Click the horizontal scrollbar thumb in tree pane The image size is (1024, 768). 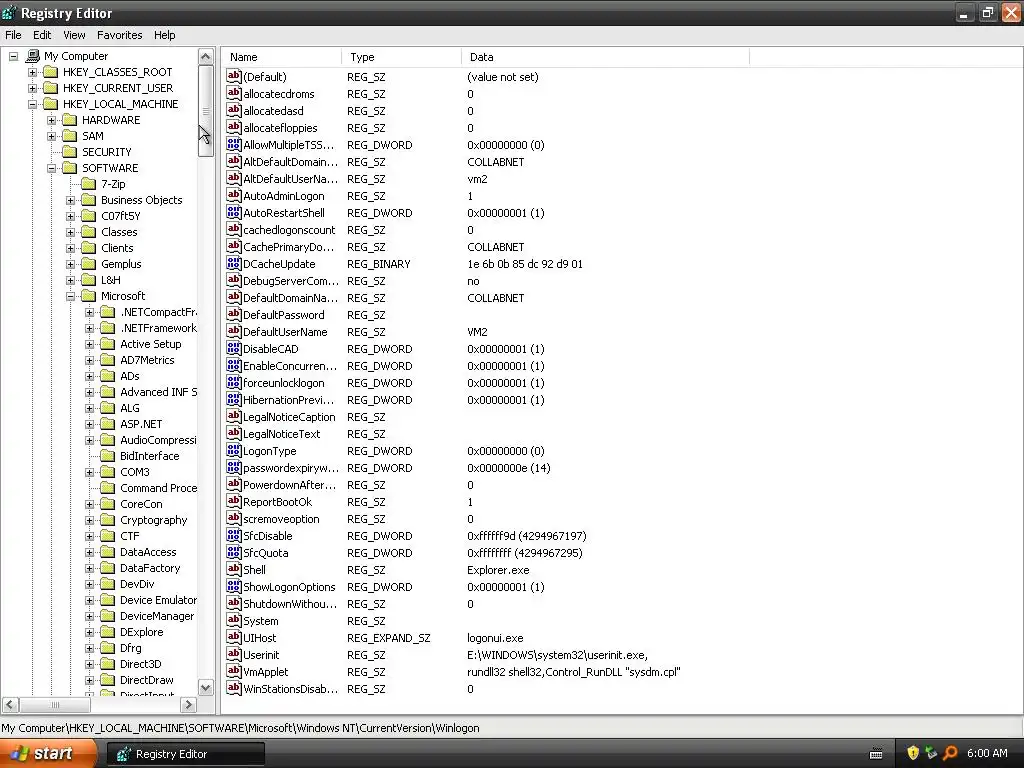55,705
